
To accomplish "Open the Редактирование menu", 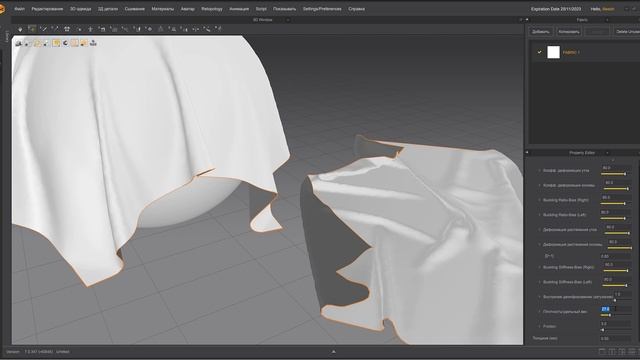I will (47, 9).
